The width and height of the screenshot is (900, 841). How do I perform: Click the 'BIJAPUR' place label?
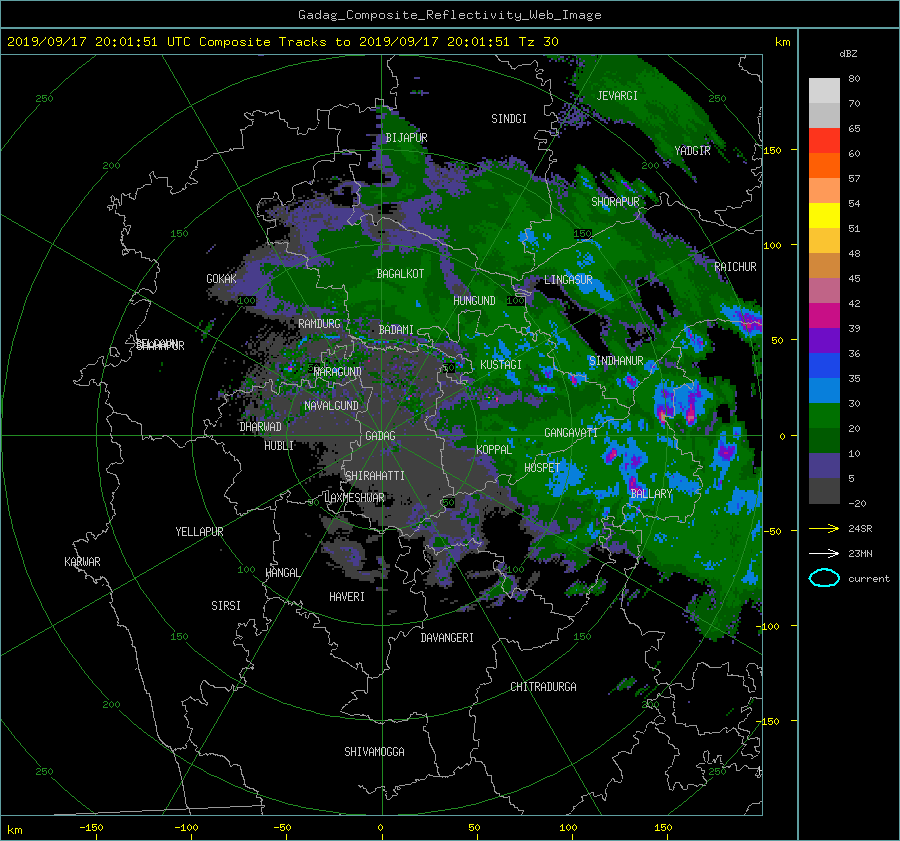(x=406, y=138)
